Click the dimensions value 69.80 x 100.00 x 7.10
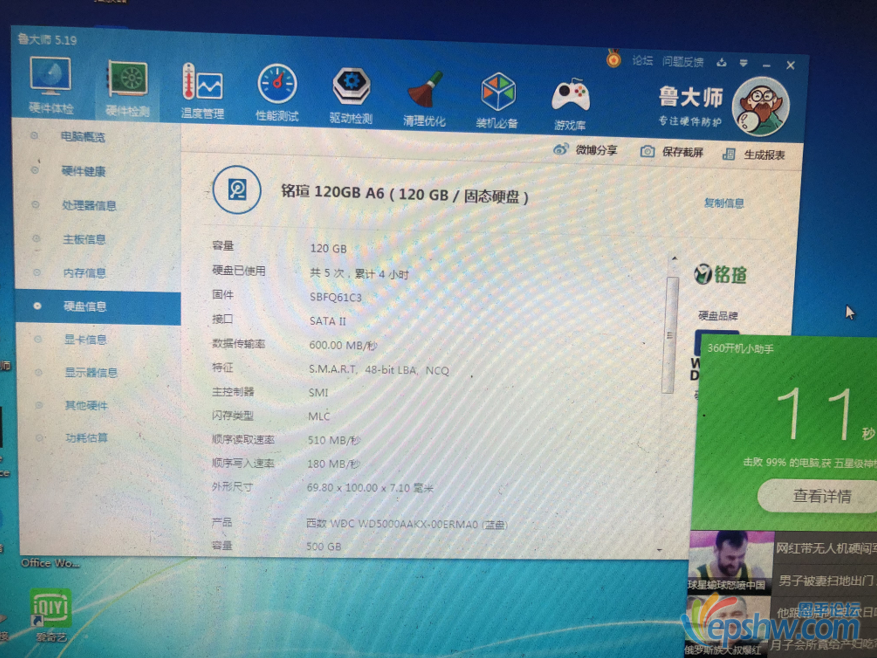 370,488
